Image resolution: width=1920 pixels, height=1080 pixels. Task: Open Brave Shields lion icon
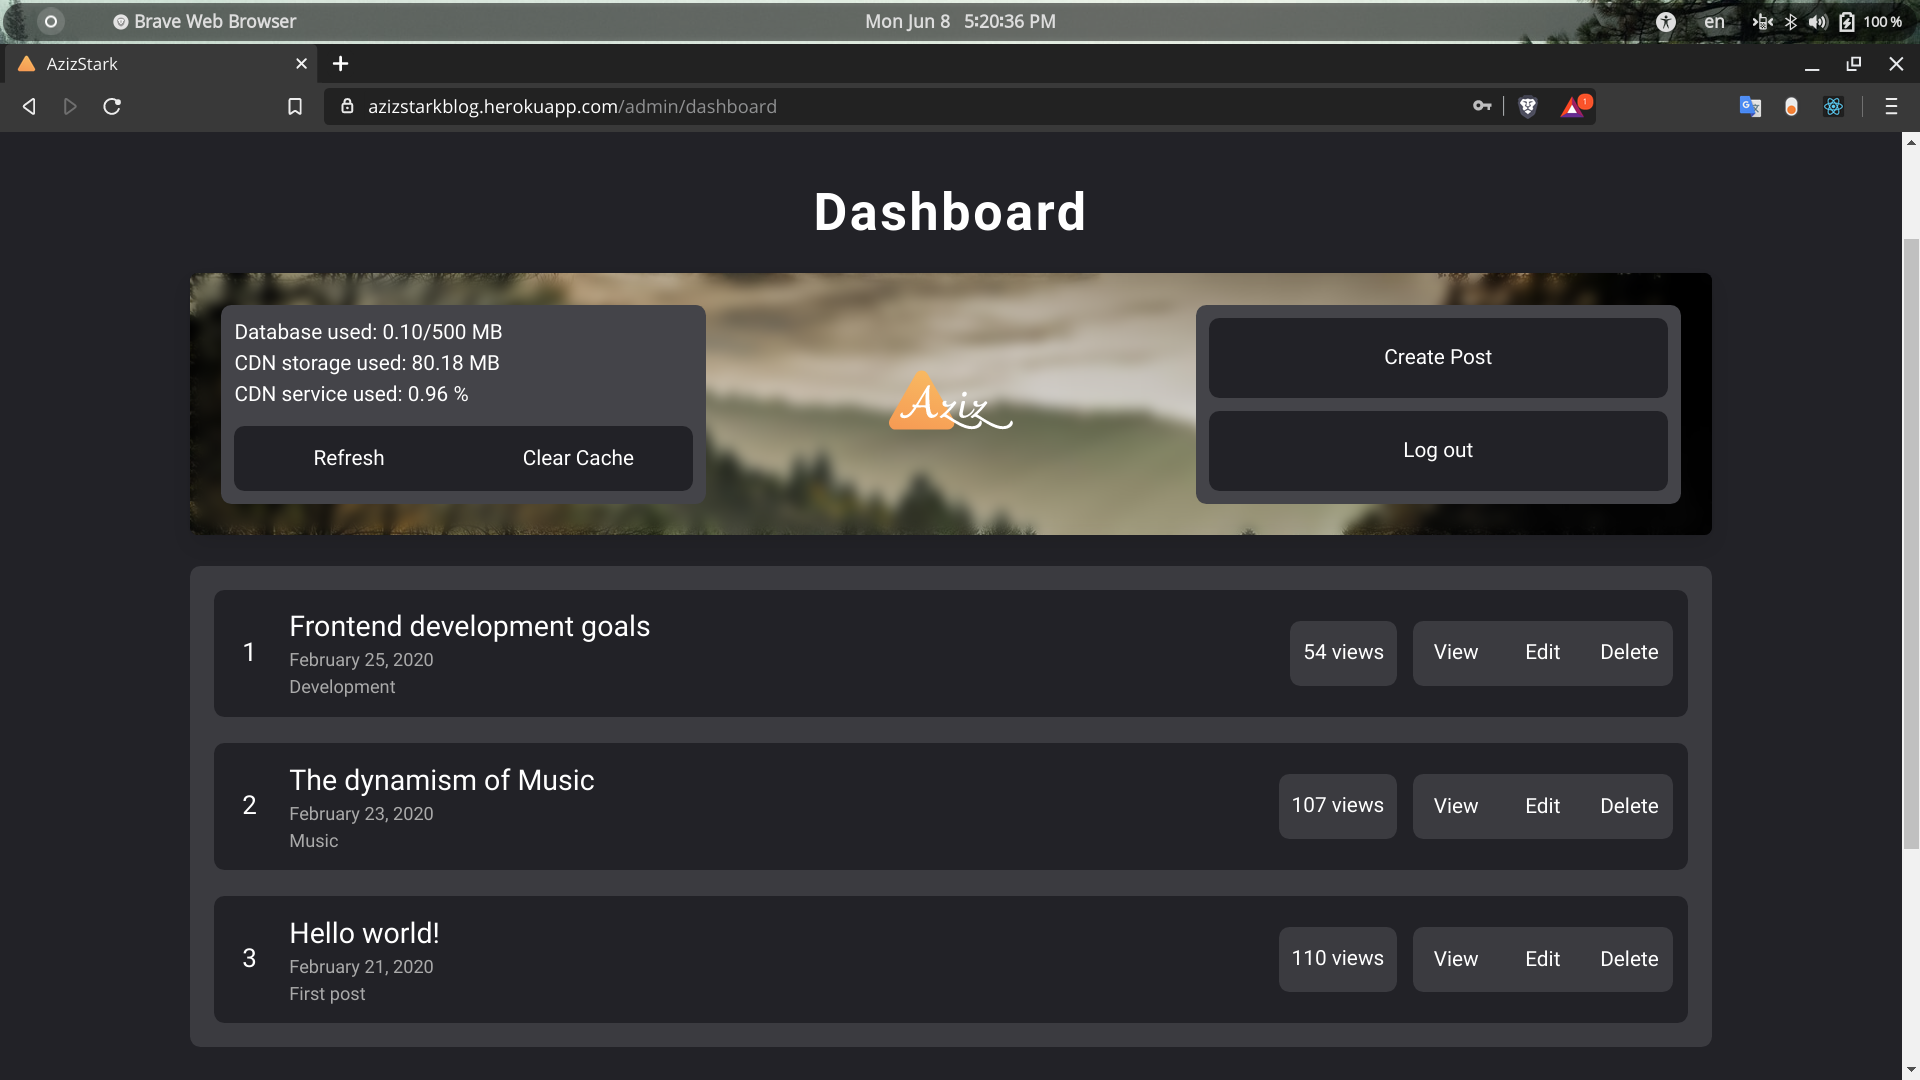tap(1527, 106)
